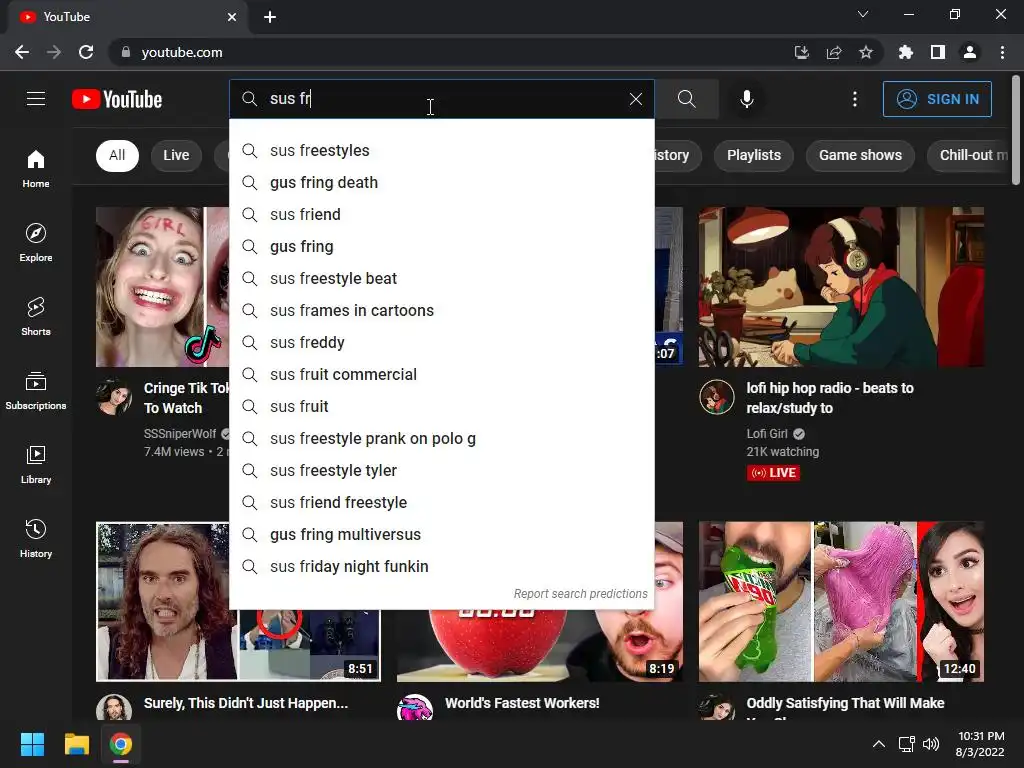Choose suggestion 'gus fring multiversus'
Viewport: 1024px width, 768px height.
coord(441,535)
